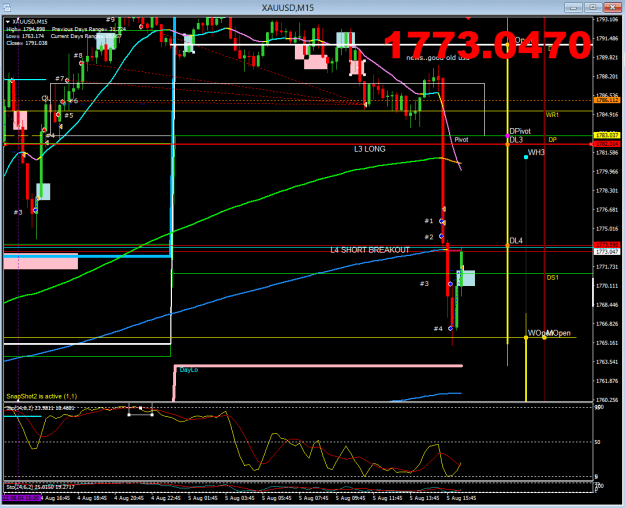
Task: Select the DL4 level label
Action: coord(516,241)
